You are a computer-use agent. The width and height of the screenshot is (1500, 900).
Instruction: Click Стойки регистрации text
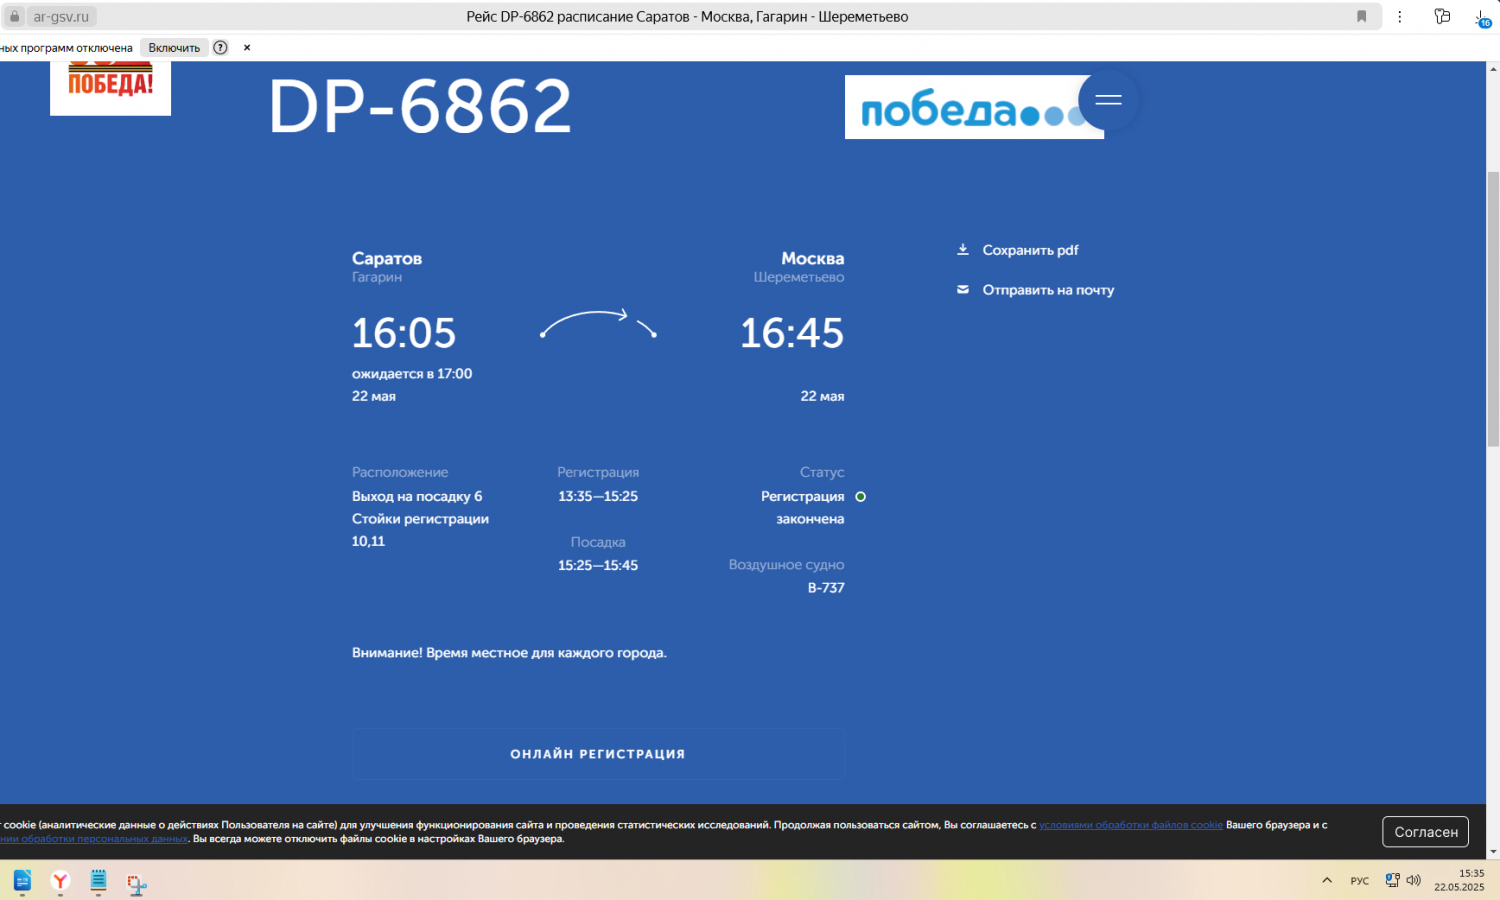point(420,519)
